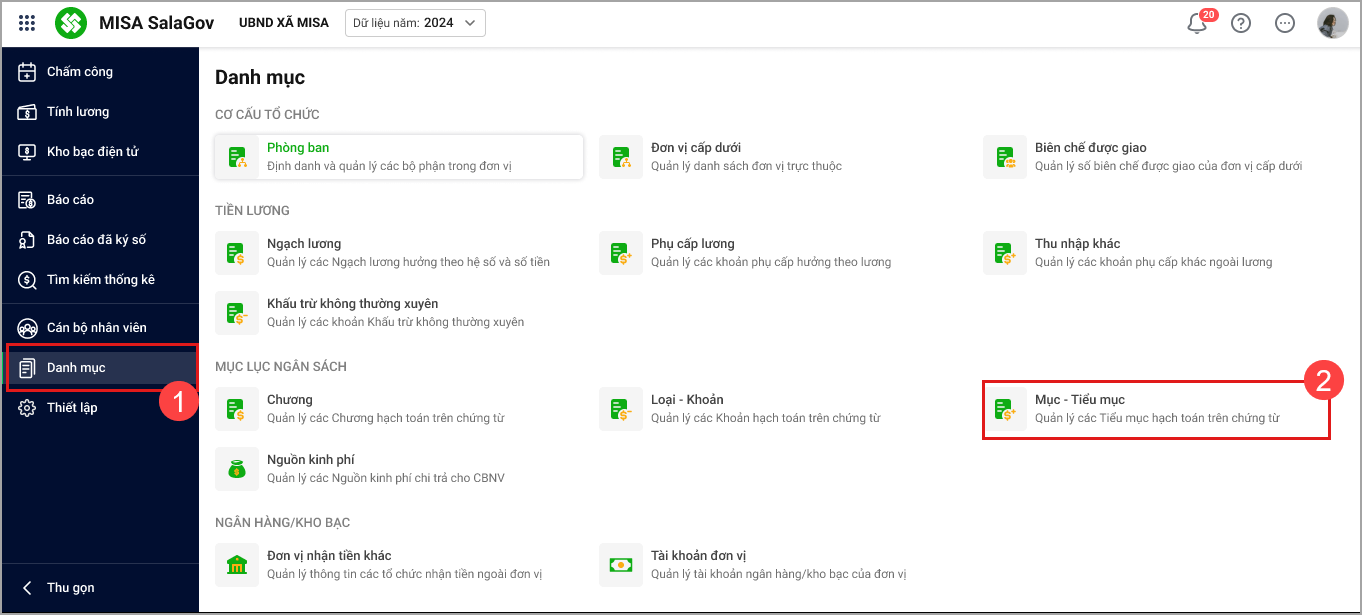Click the Đơn vị nhận tiền khác bank icon

[x=236, y=564]
